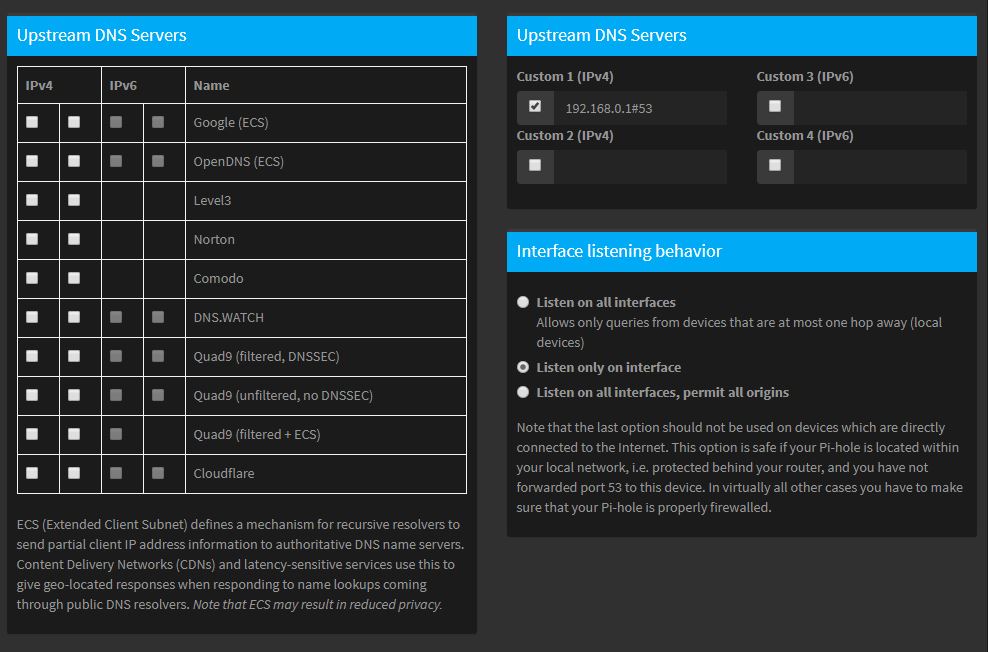Select first IPv4 box for Quad9 (unfiltered, no DNSSEC)
The image size is (988, 652).
[32, 395]
